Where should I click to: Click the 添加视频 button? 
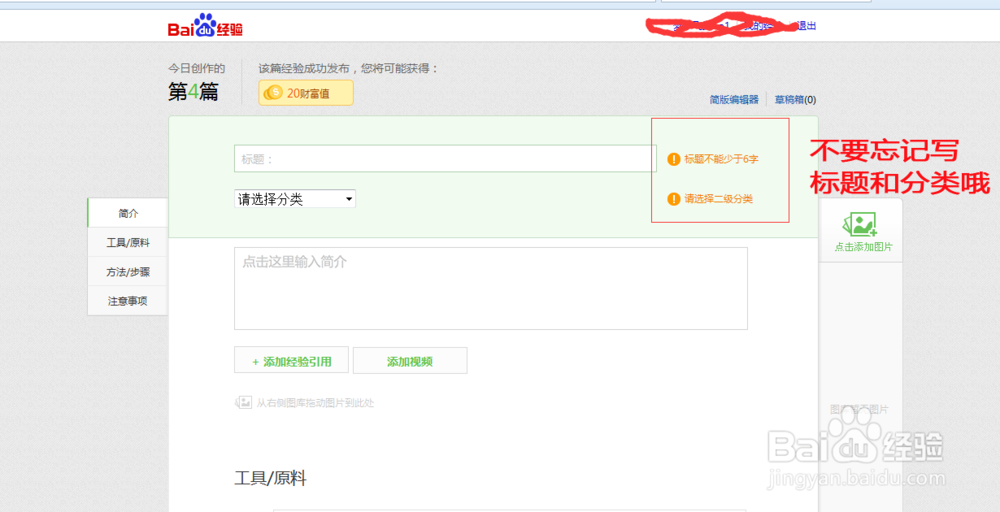[410, 361]
